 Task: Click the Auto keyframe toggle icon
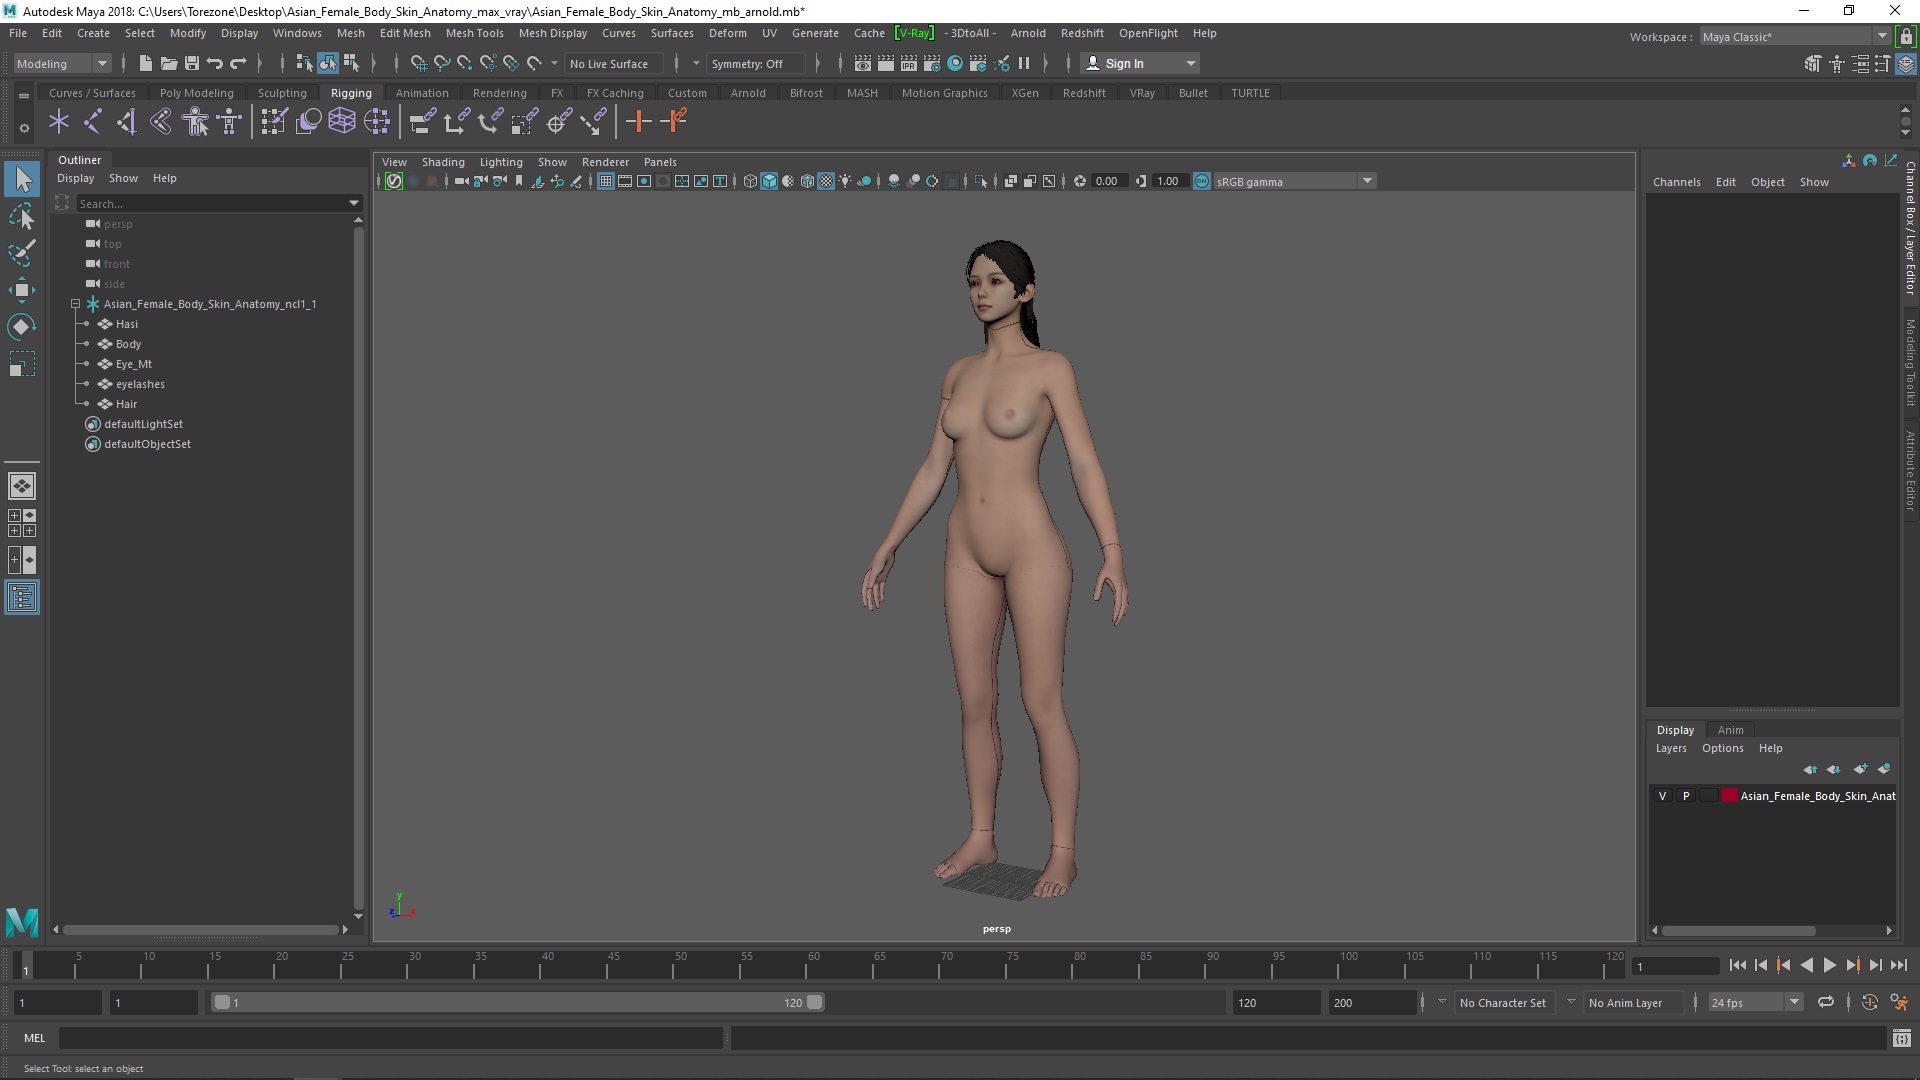(1870, 1002)
